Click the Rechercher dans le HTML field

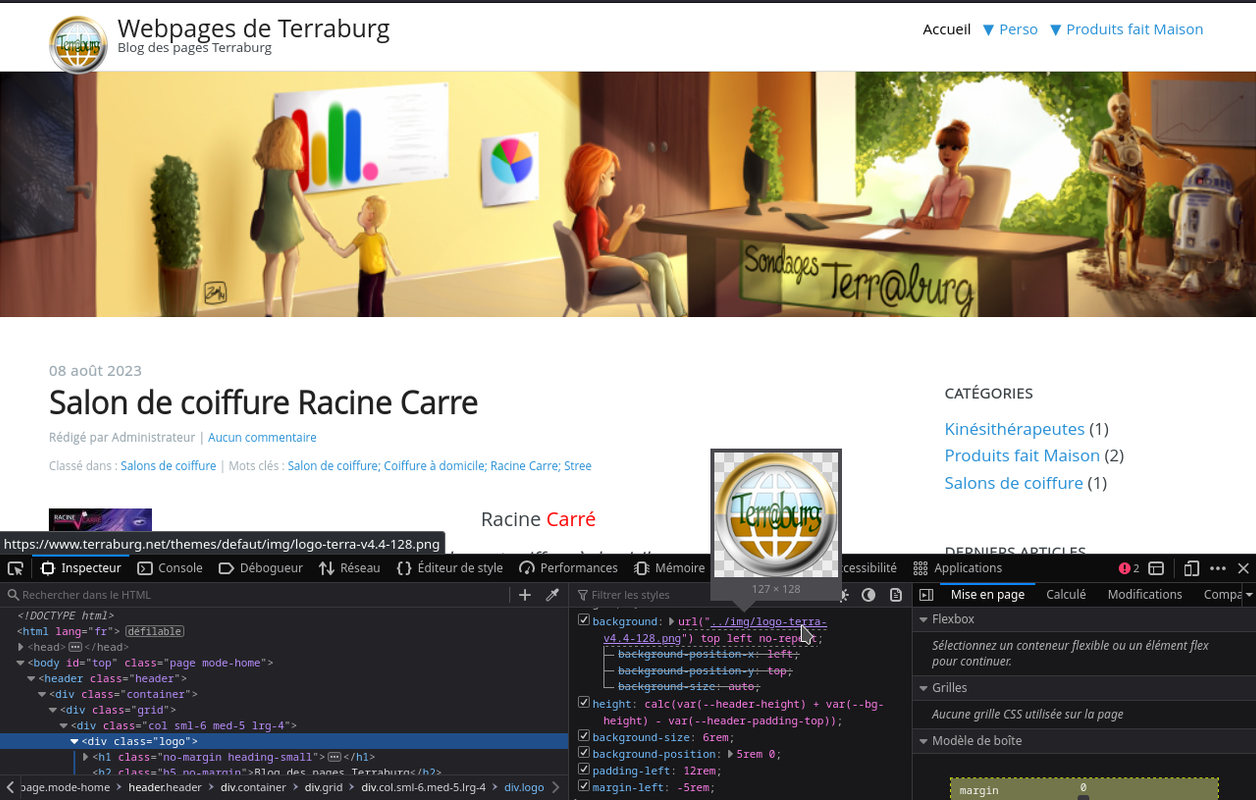coord(255,595)
